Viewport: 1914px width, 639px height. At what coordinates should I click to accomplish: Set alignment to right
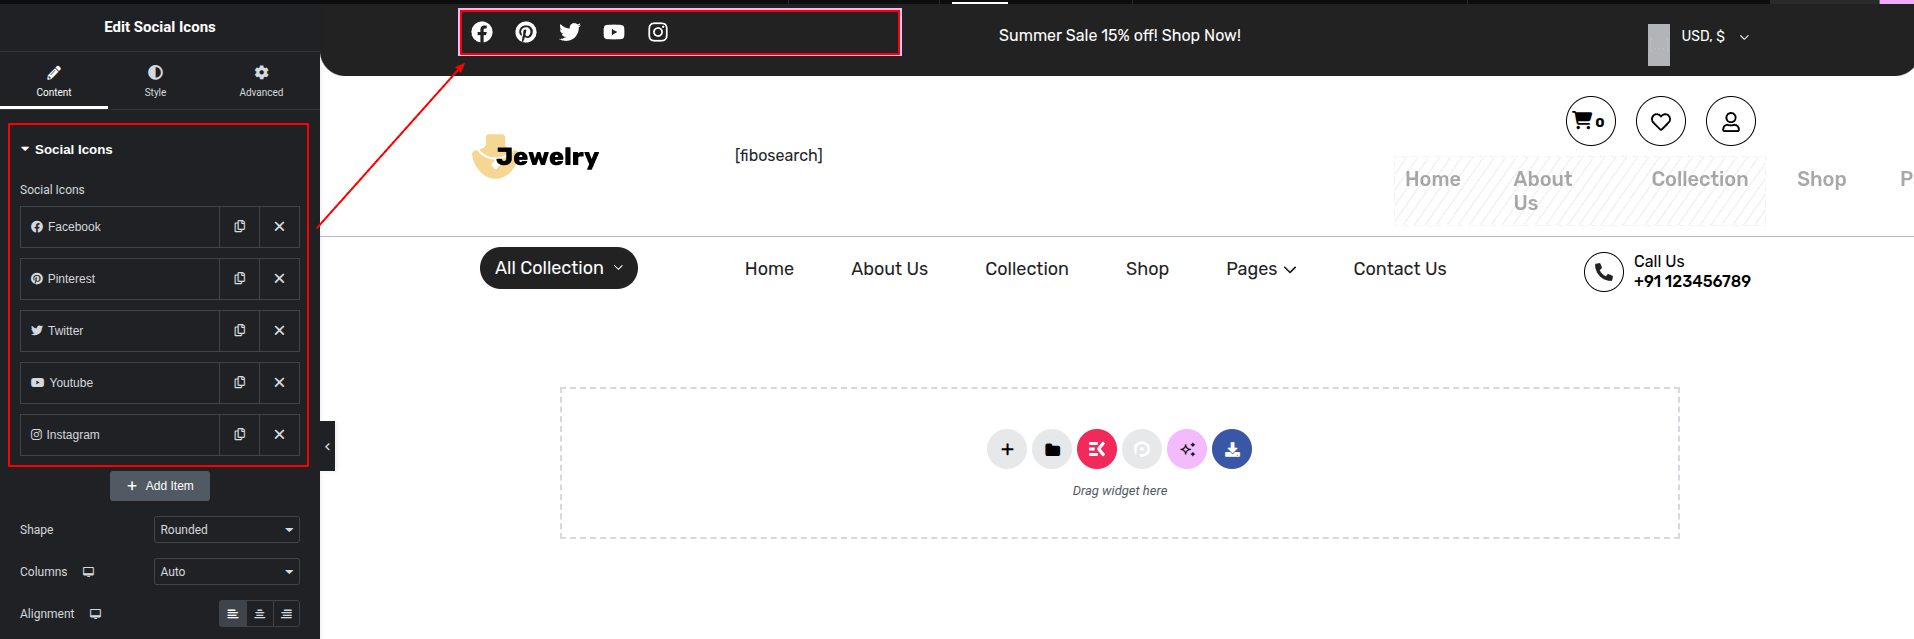click(287, 614)
